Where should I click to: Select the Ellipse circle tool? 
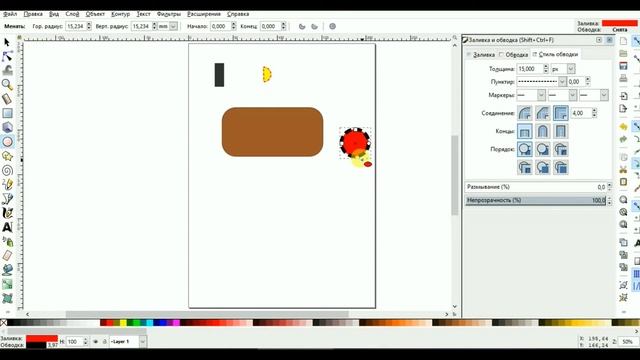pos(7,142)
